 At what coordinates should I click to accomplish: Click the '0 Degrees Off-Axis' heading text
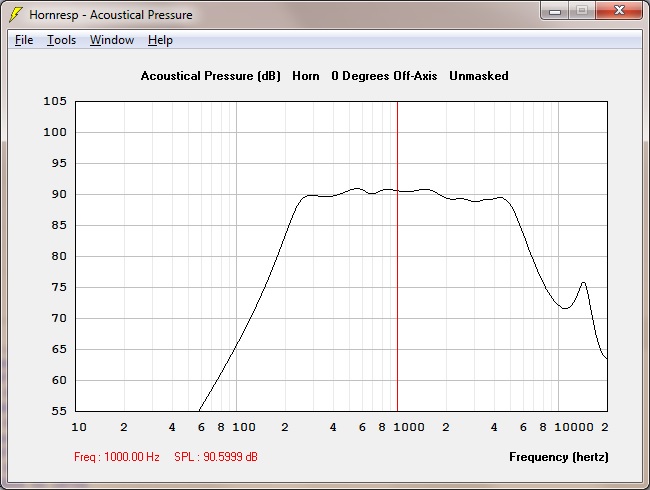coord(384,76)
